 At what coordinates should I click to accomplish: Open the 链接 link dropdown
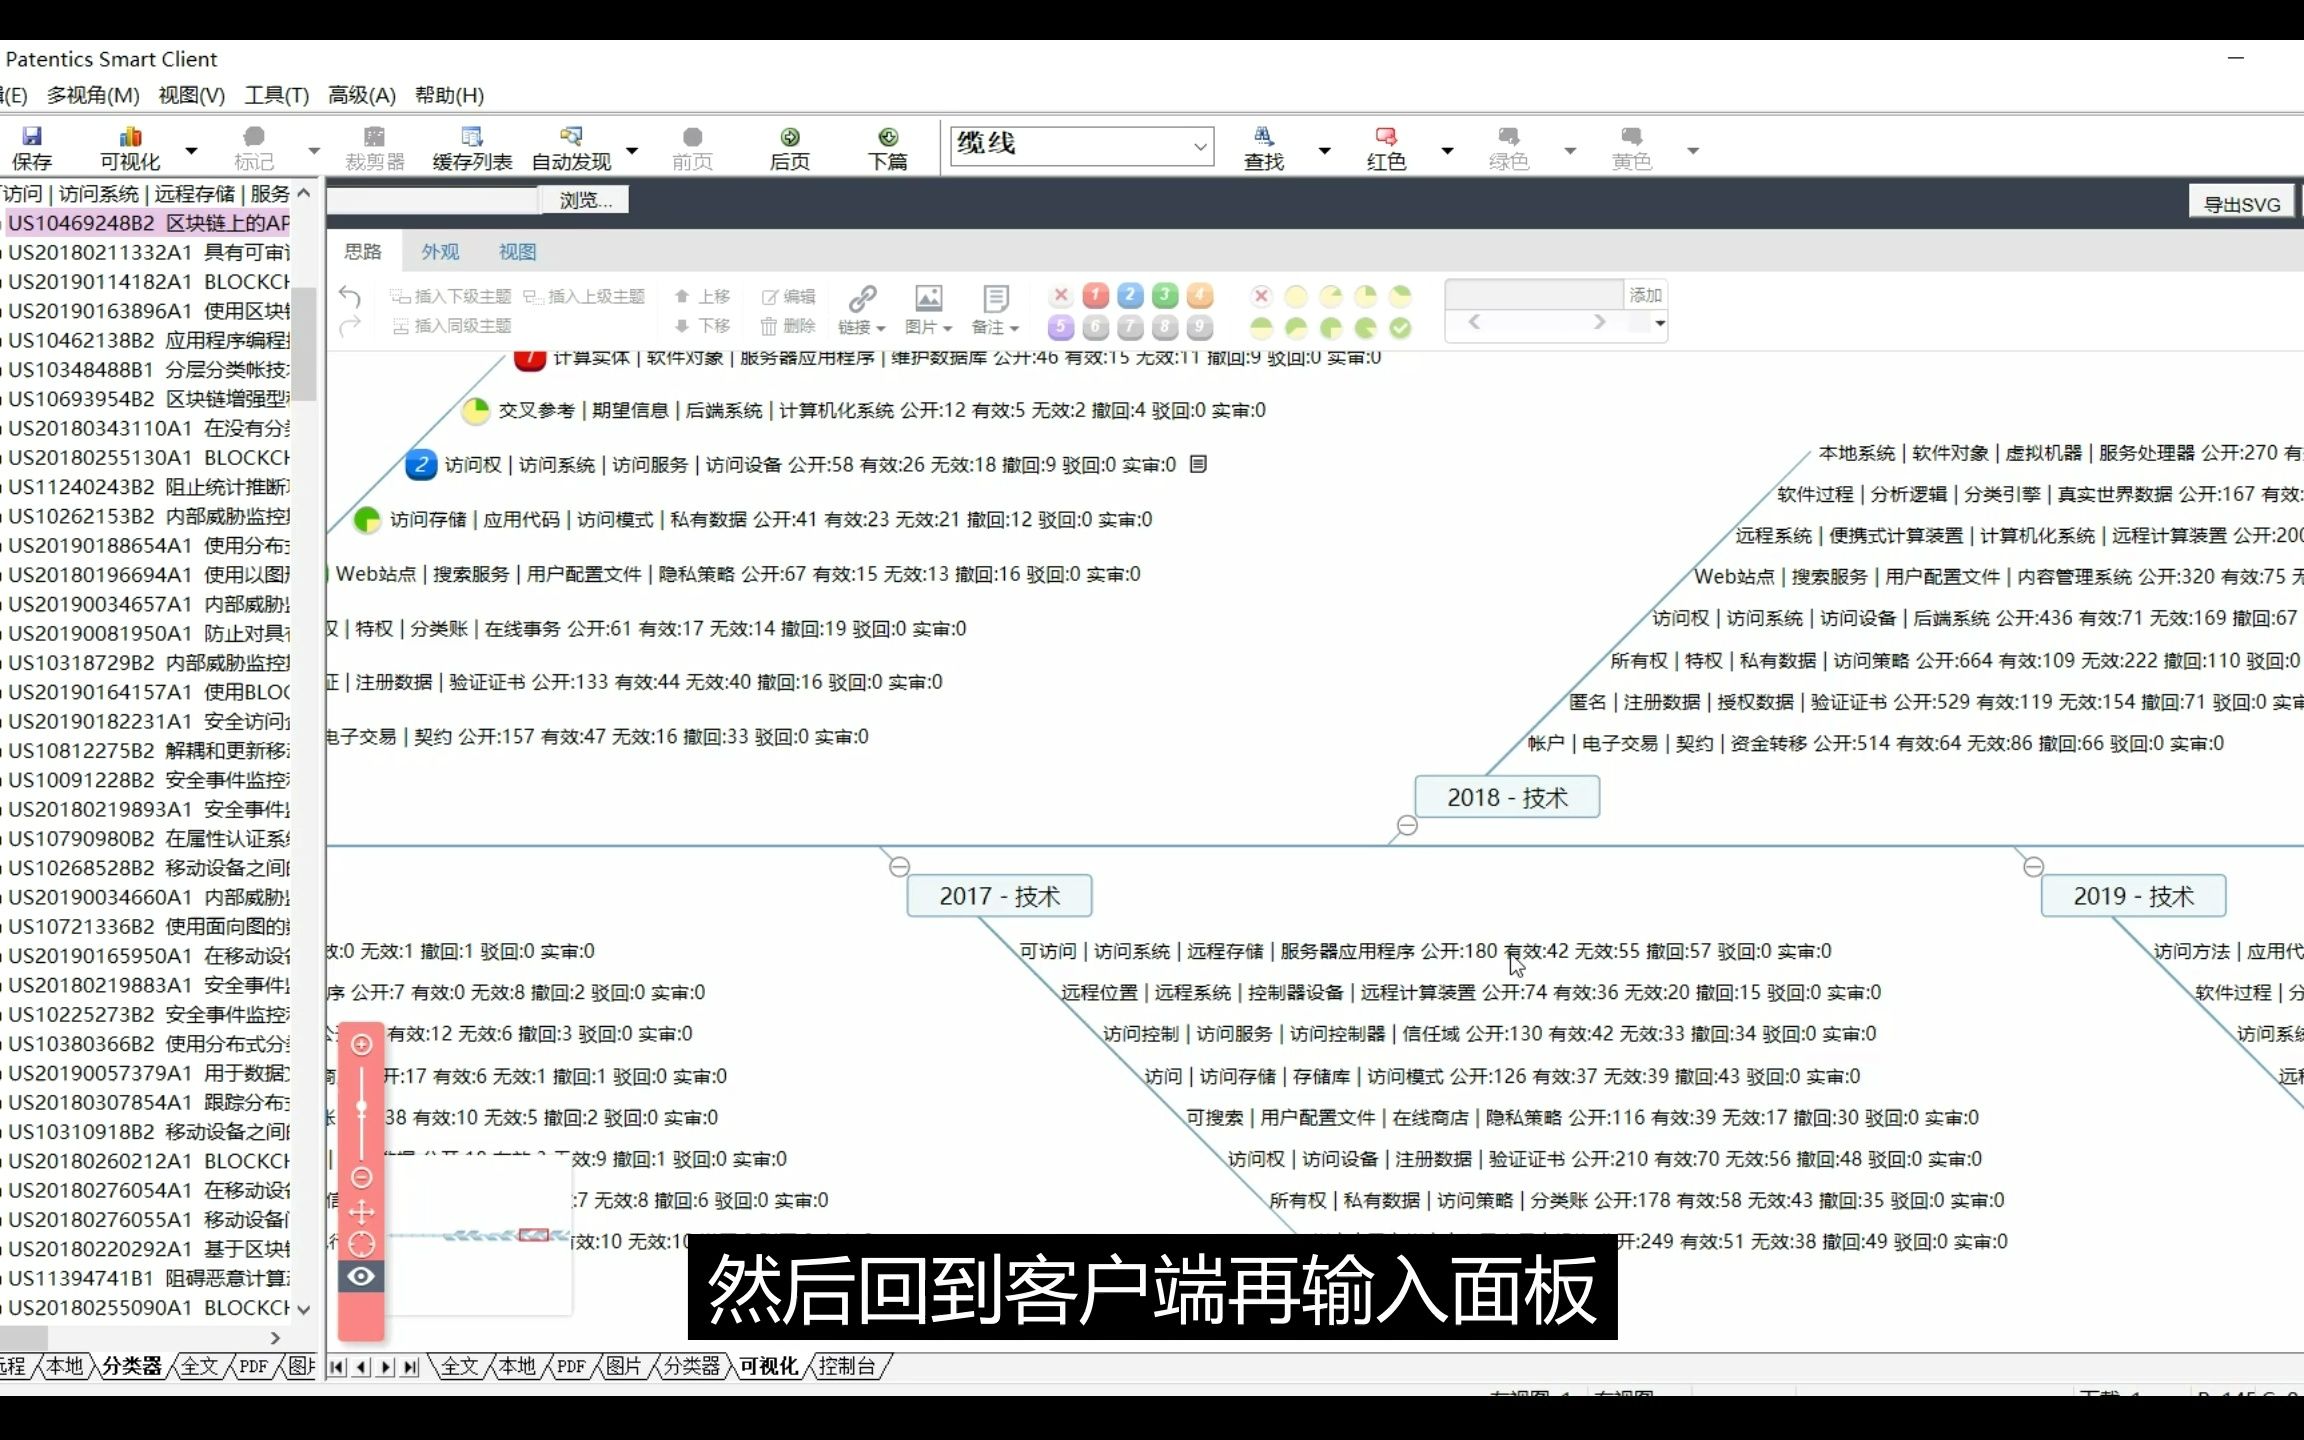(x=862, y=310)
